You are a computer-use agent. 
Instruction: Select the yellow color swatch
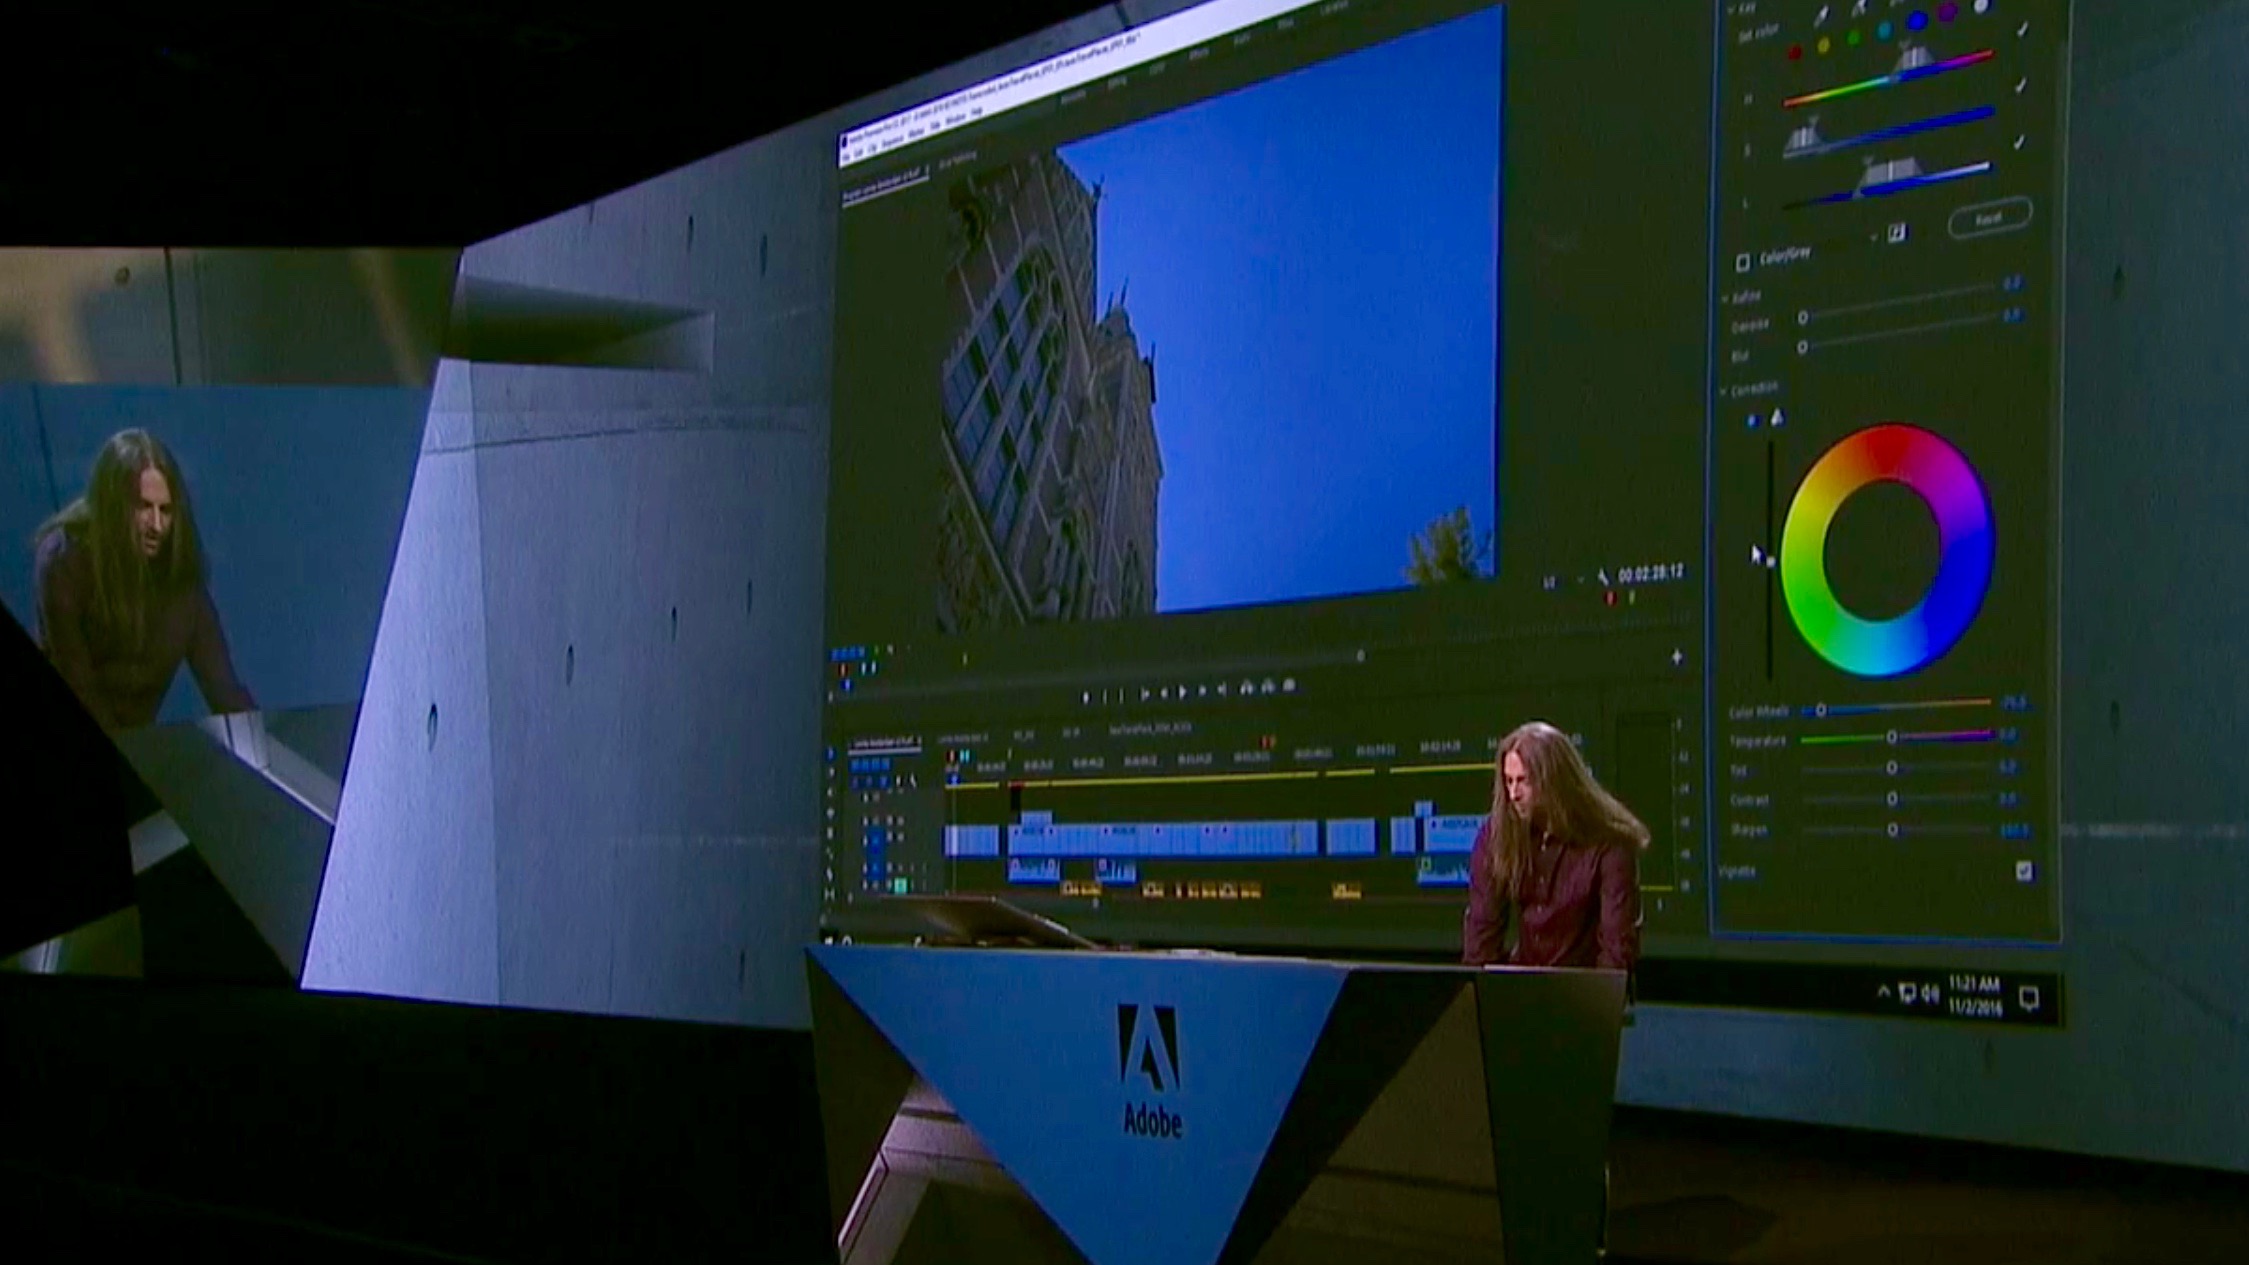tap(1824, 45)
